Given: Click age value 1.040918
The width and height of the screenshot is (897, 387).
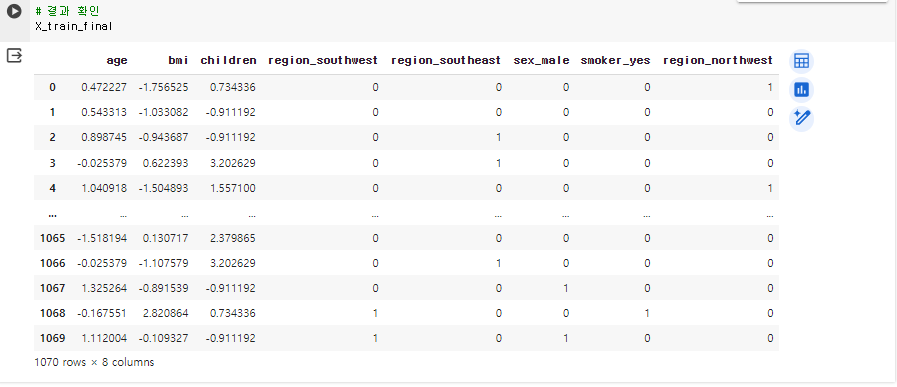Looking at the screenshot, I should click(x=104, y=188).
